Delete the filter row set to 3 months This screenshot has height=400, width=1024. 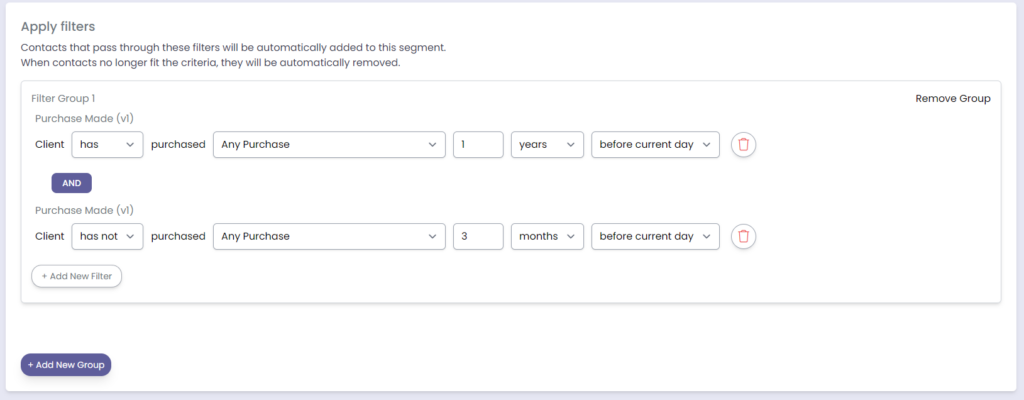743,236
